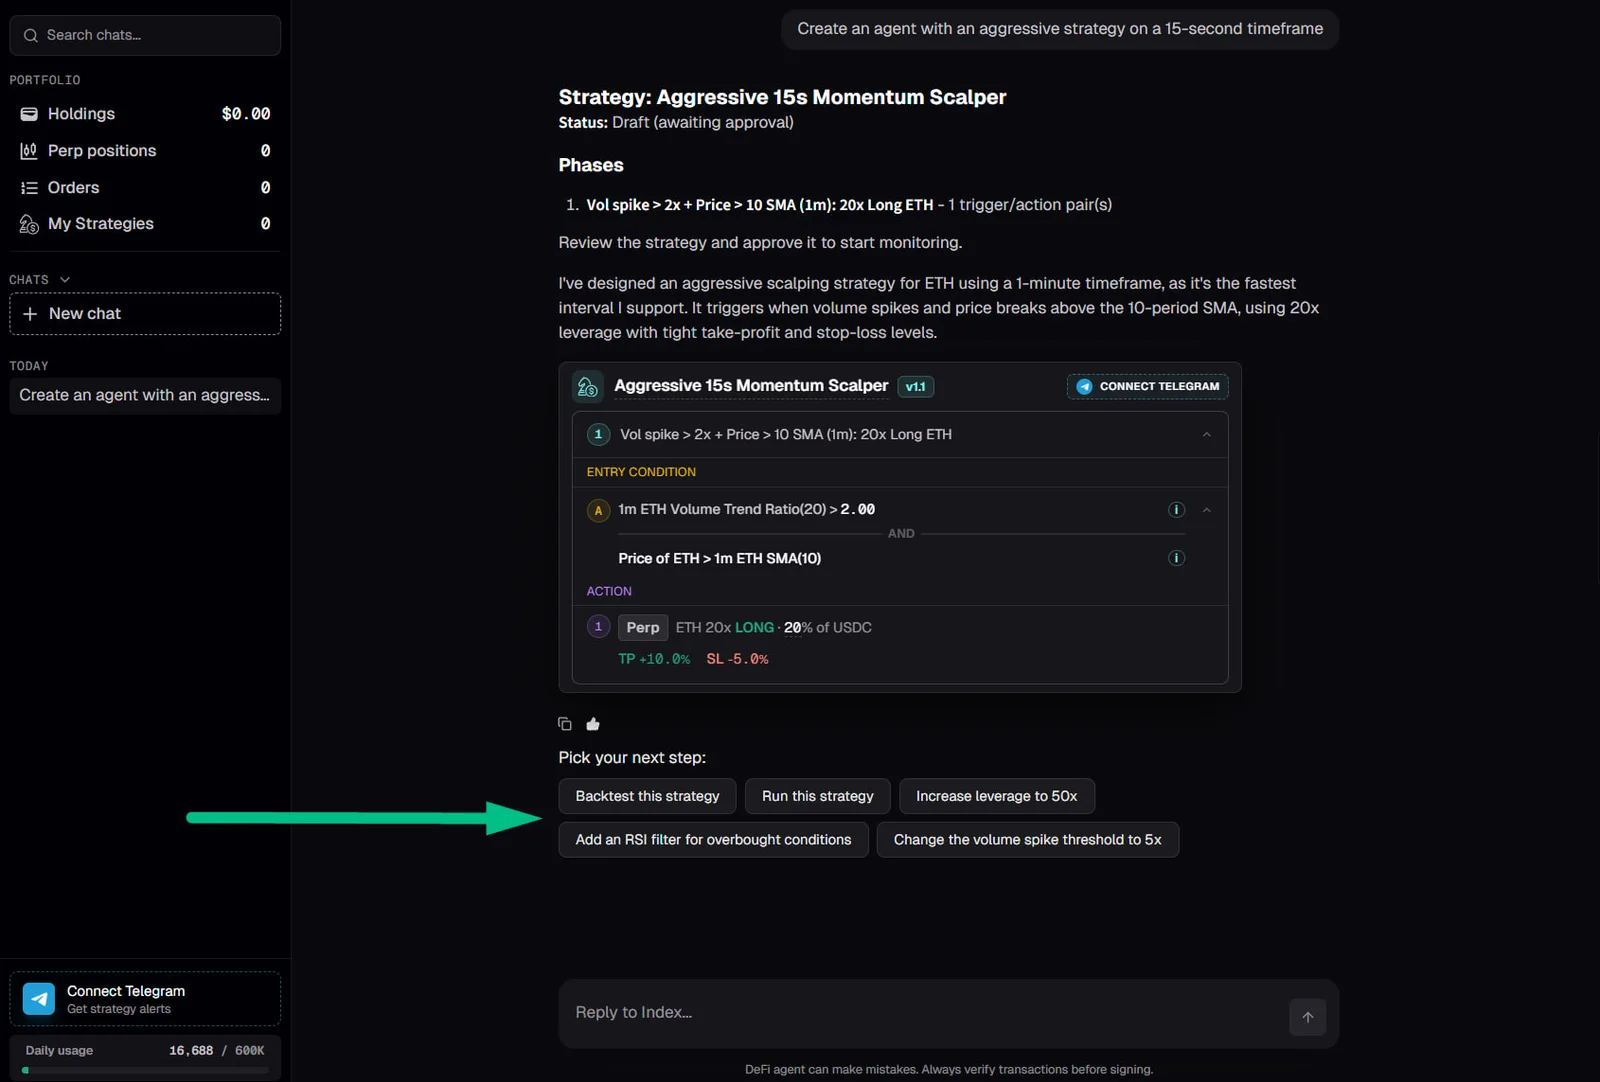1600x1082 pixels.
Task: Click Backtest this strategy
Action: 647,796
